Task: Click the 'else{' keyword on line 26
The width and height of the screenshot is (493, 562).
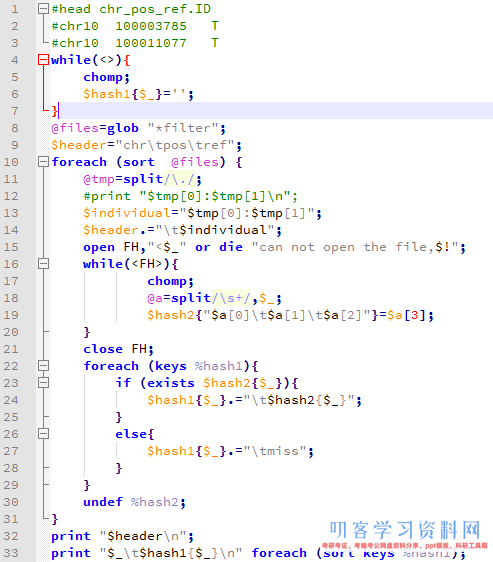Action: point(135,434)
